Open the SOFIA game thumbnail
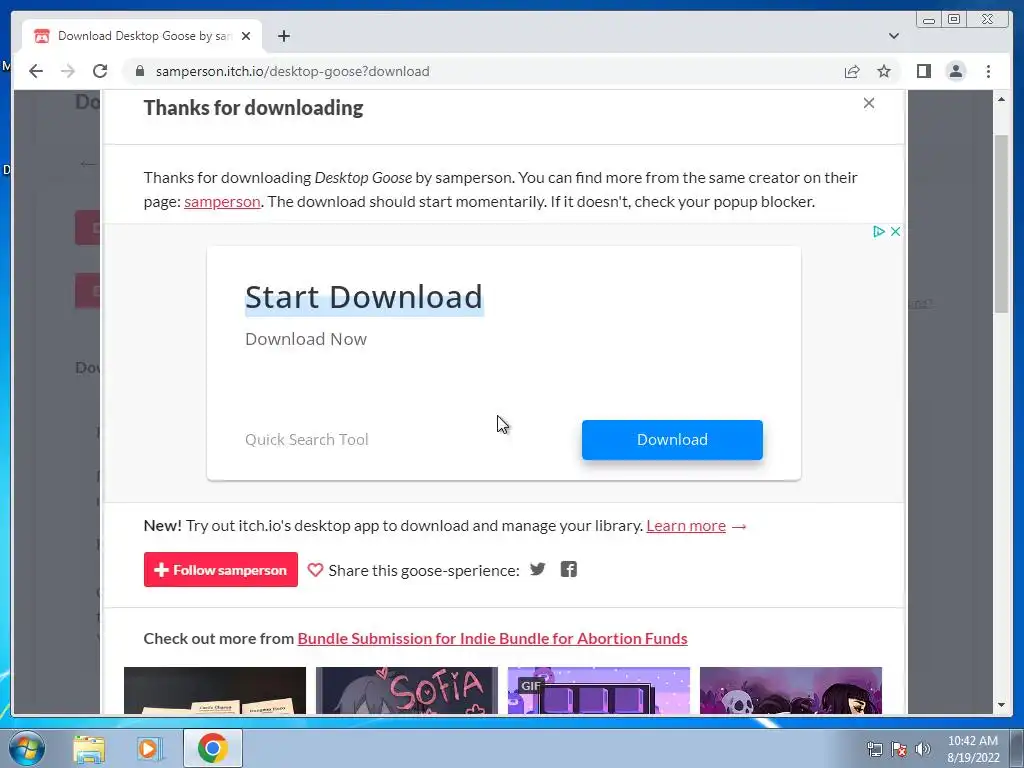 click(x=407, y=690)
